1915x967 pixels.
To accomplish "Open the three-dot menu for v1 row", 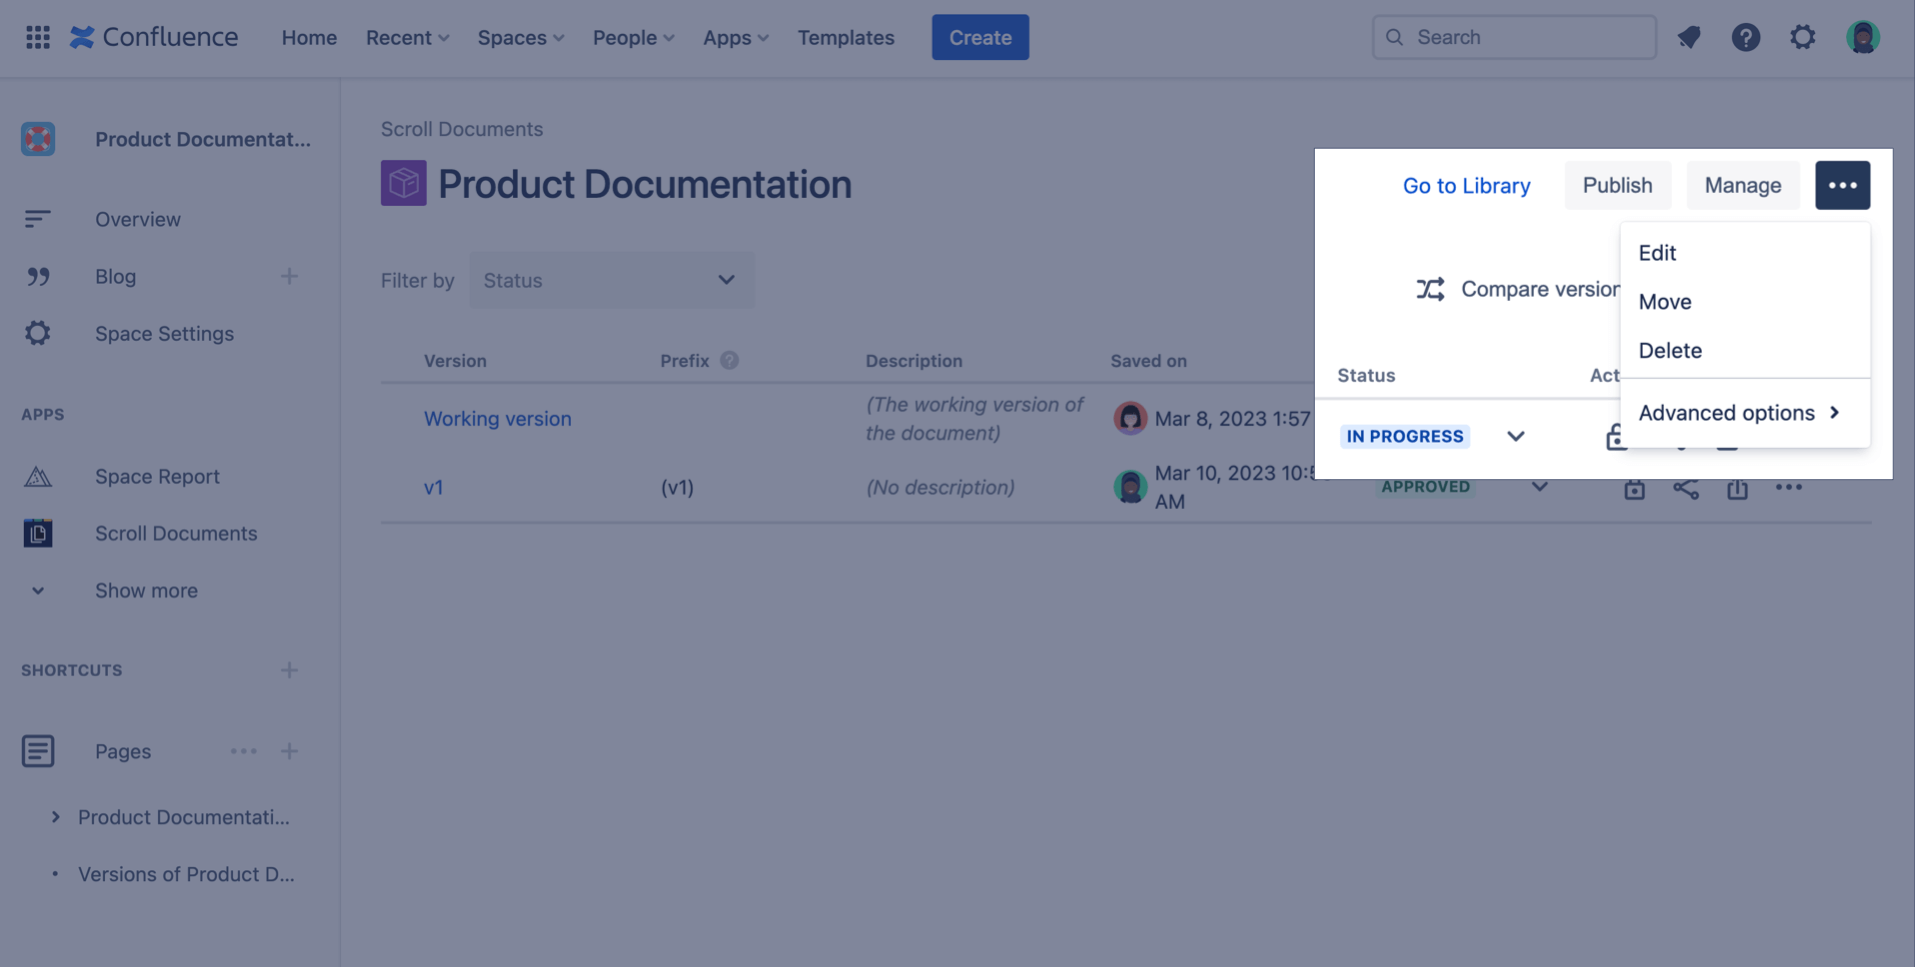I will 1788,488.
